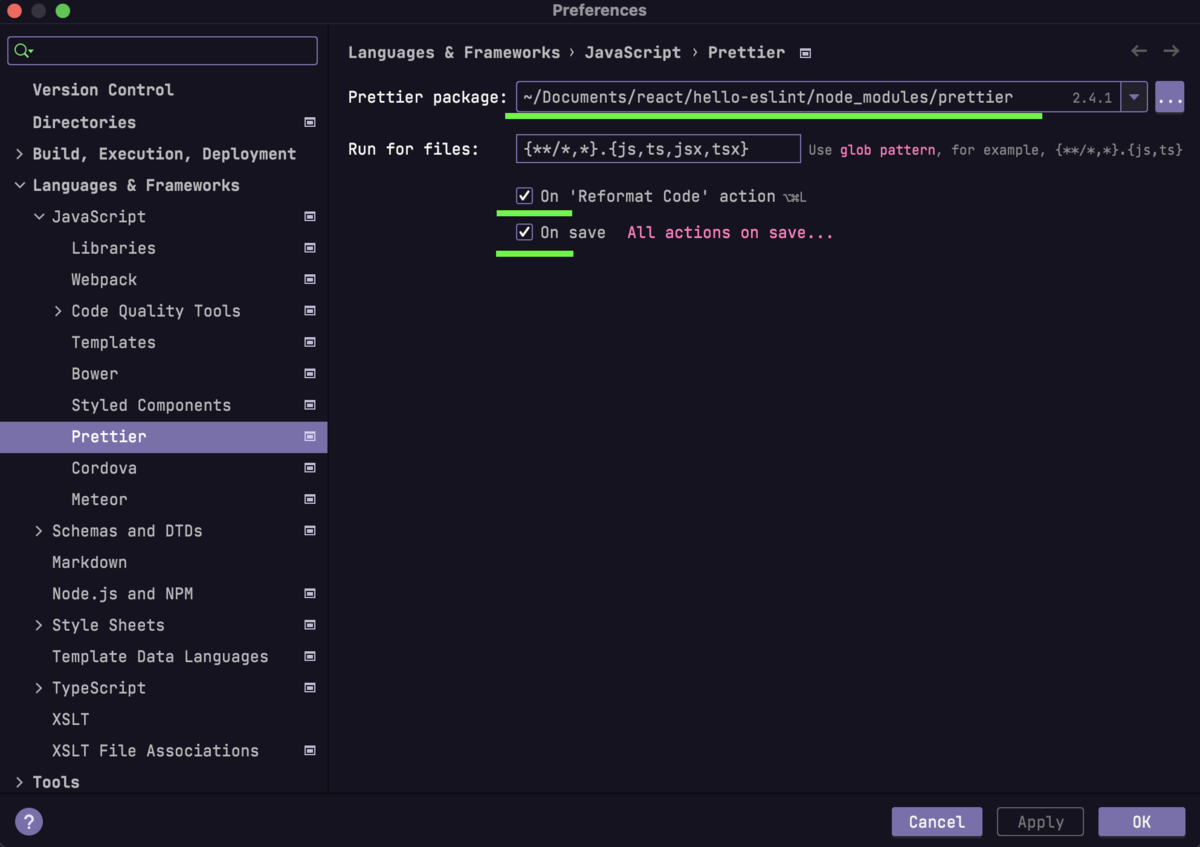Screen dimensions: 1200x847
Task: Collapse the JavaScript tree node
Action: pos(39,216)
